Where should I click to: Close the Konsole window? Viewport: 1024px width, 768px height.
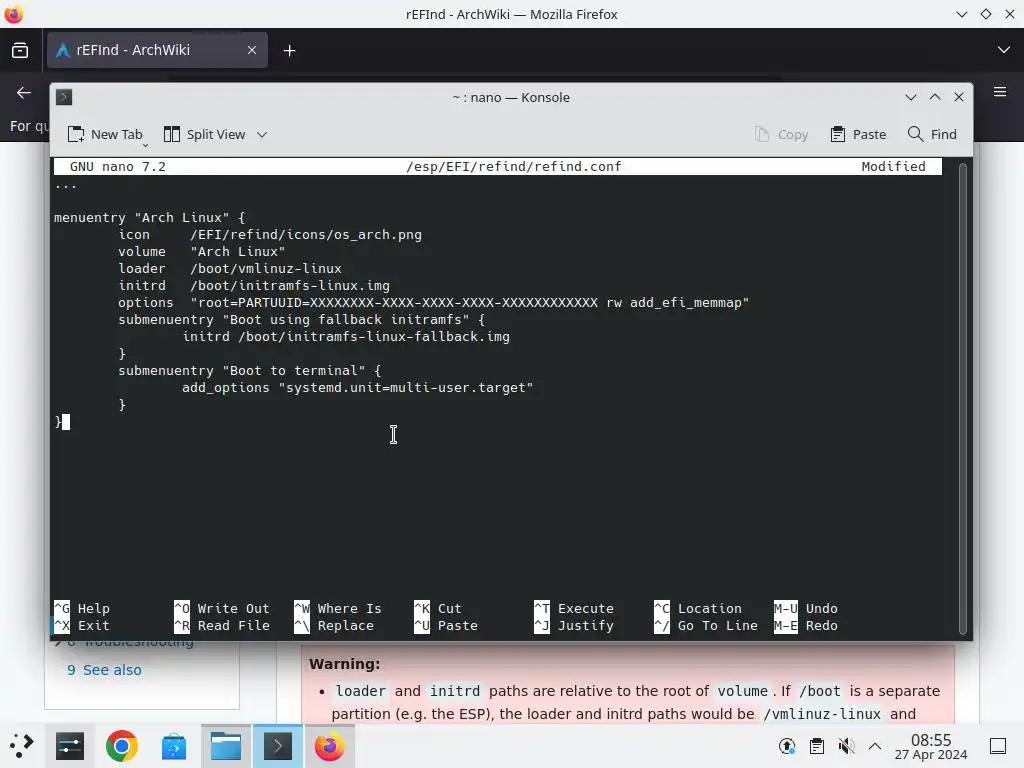point(959,97)
